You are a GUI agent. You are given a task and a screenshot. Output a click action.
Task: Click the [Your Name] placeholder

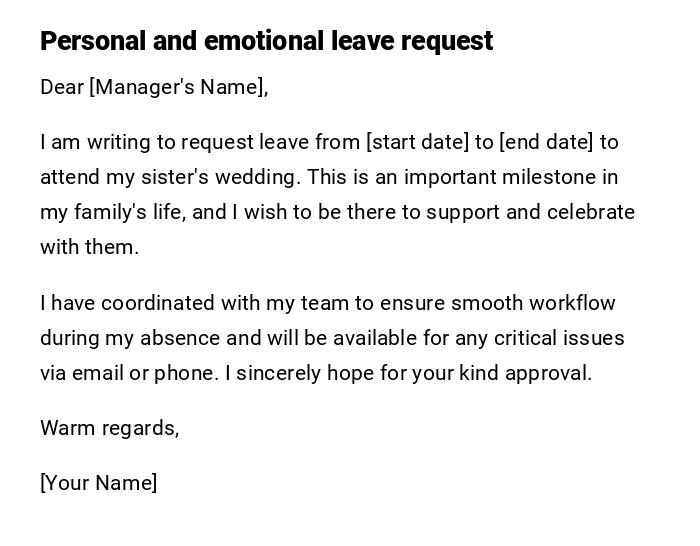pos(98,483)
